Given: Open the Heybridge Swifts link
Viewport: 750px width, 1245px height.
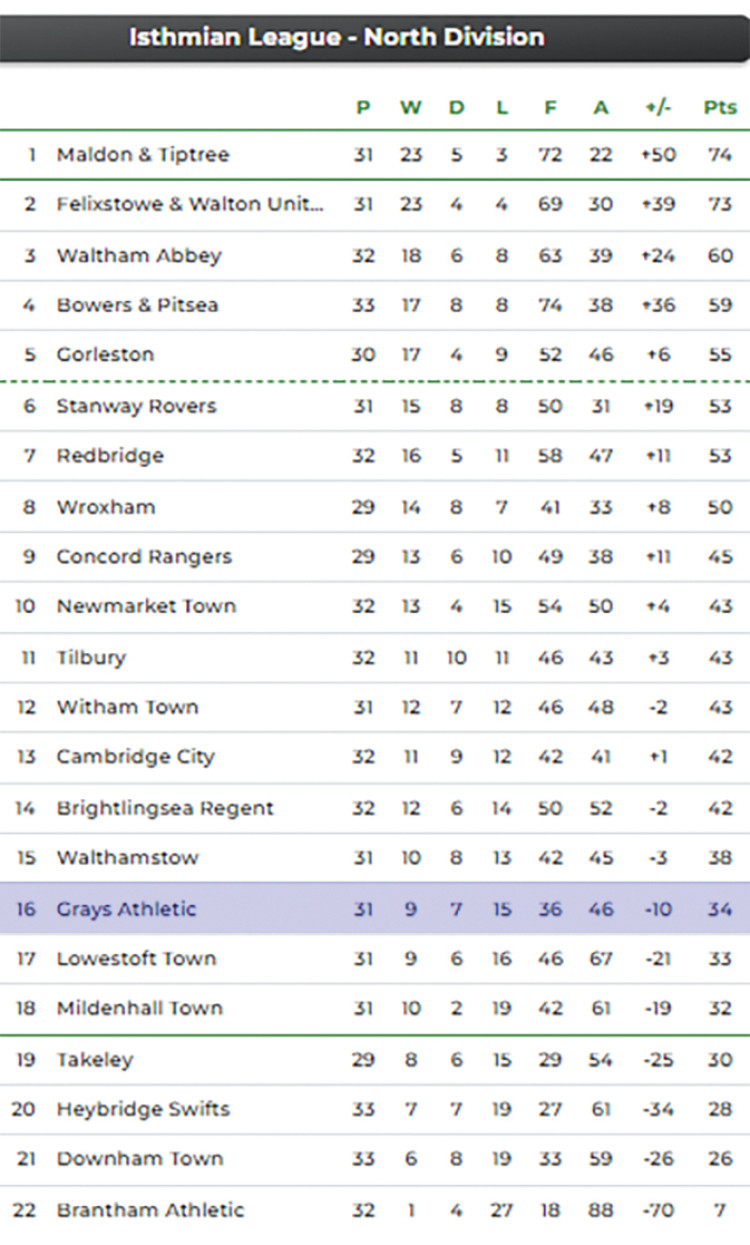Looking at the screenshot, I should (x=143, y=1109).
